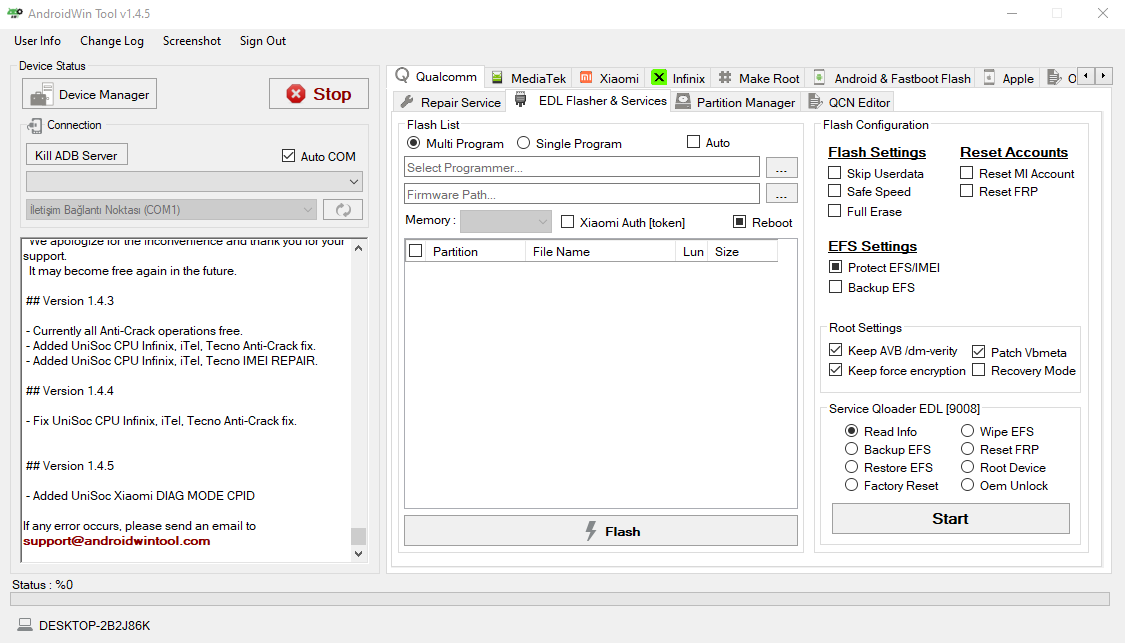This screenshot has width=1125, height=643.
Task: Select the EDL Flasher & Services phone icon
Action: 520,100
